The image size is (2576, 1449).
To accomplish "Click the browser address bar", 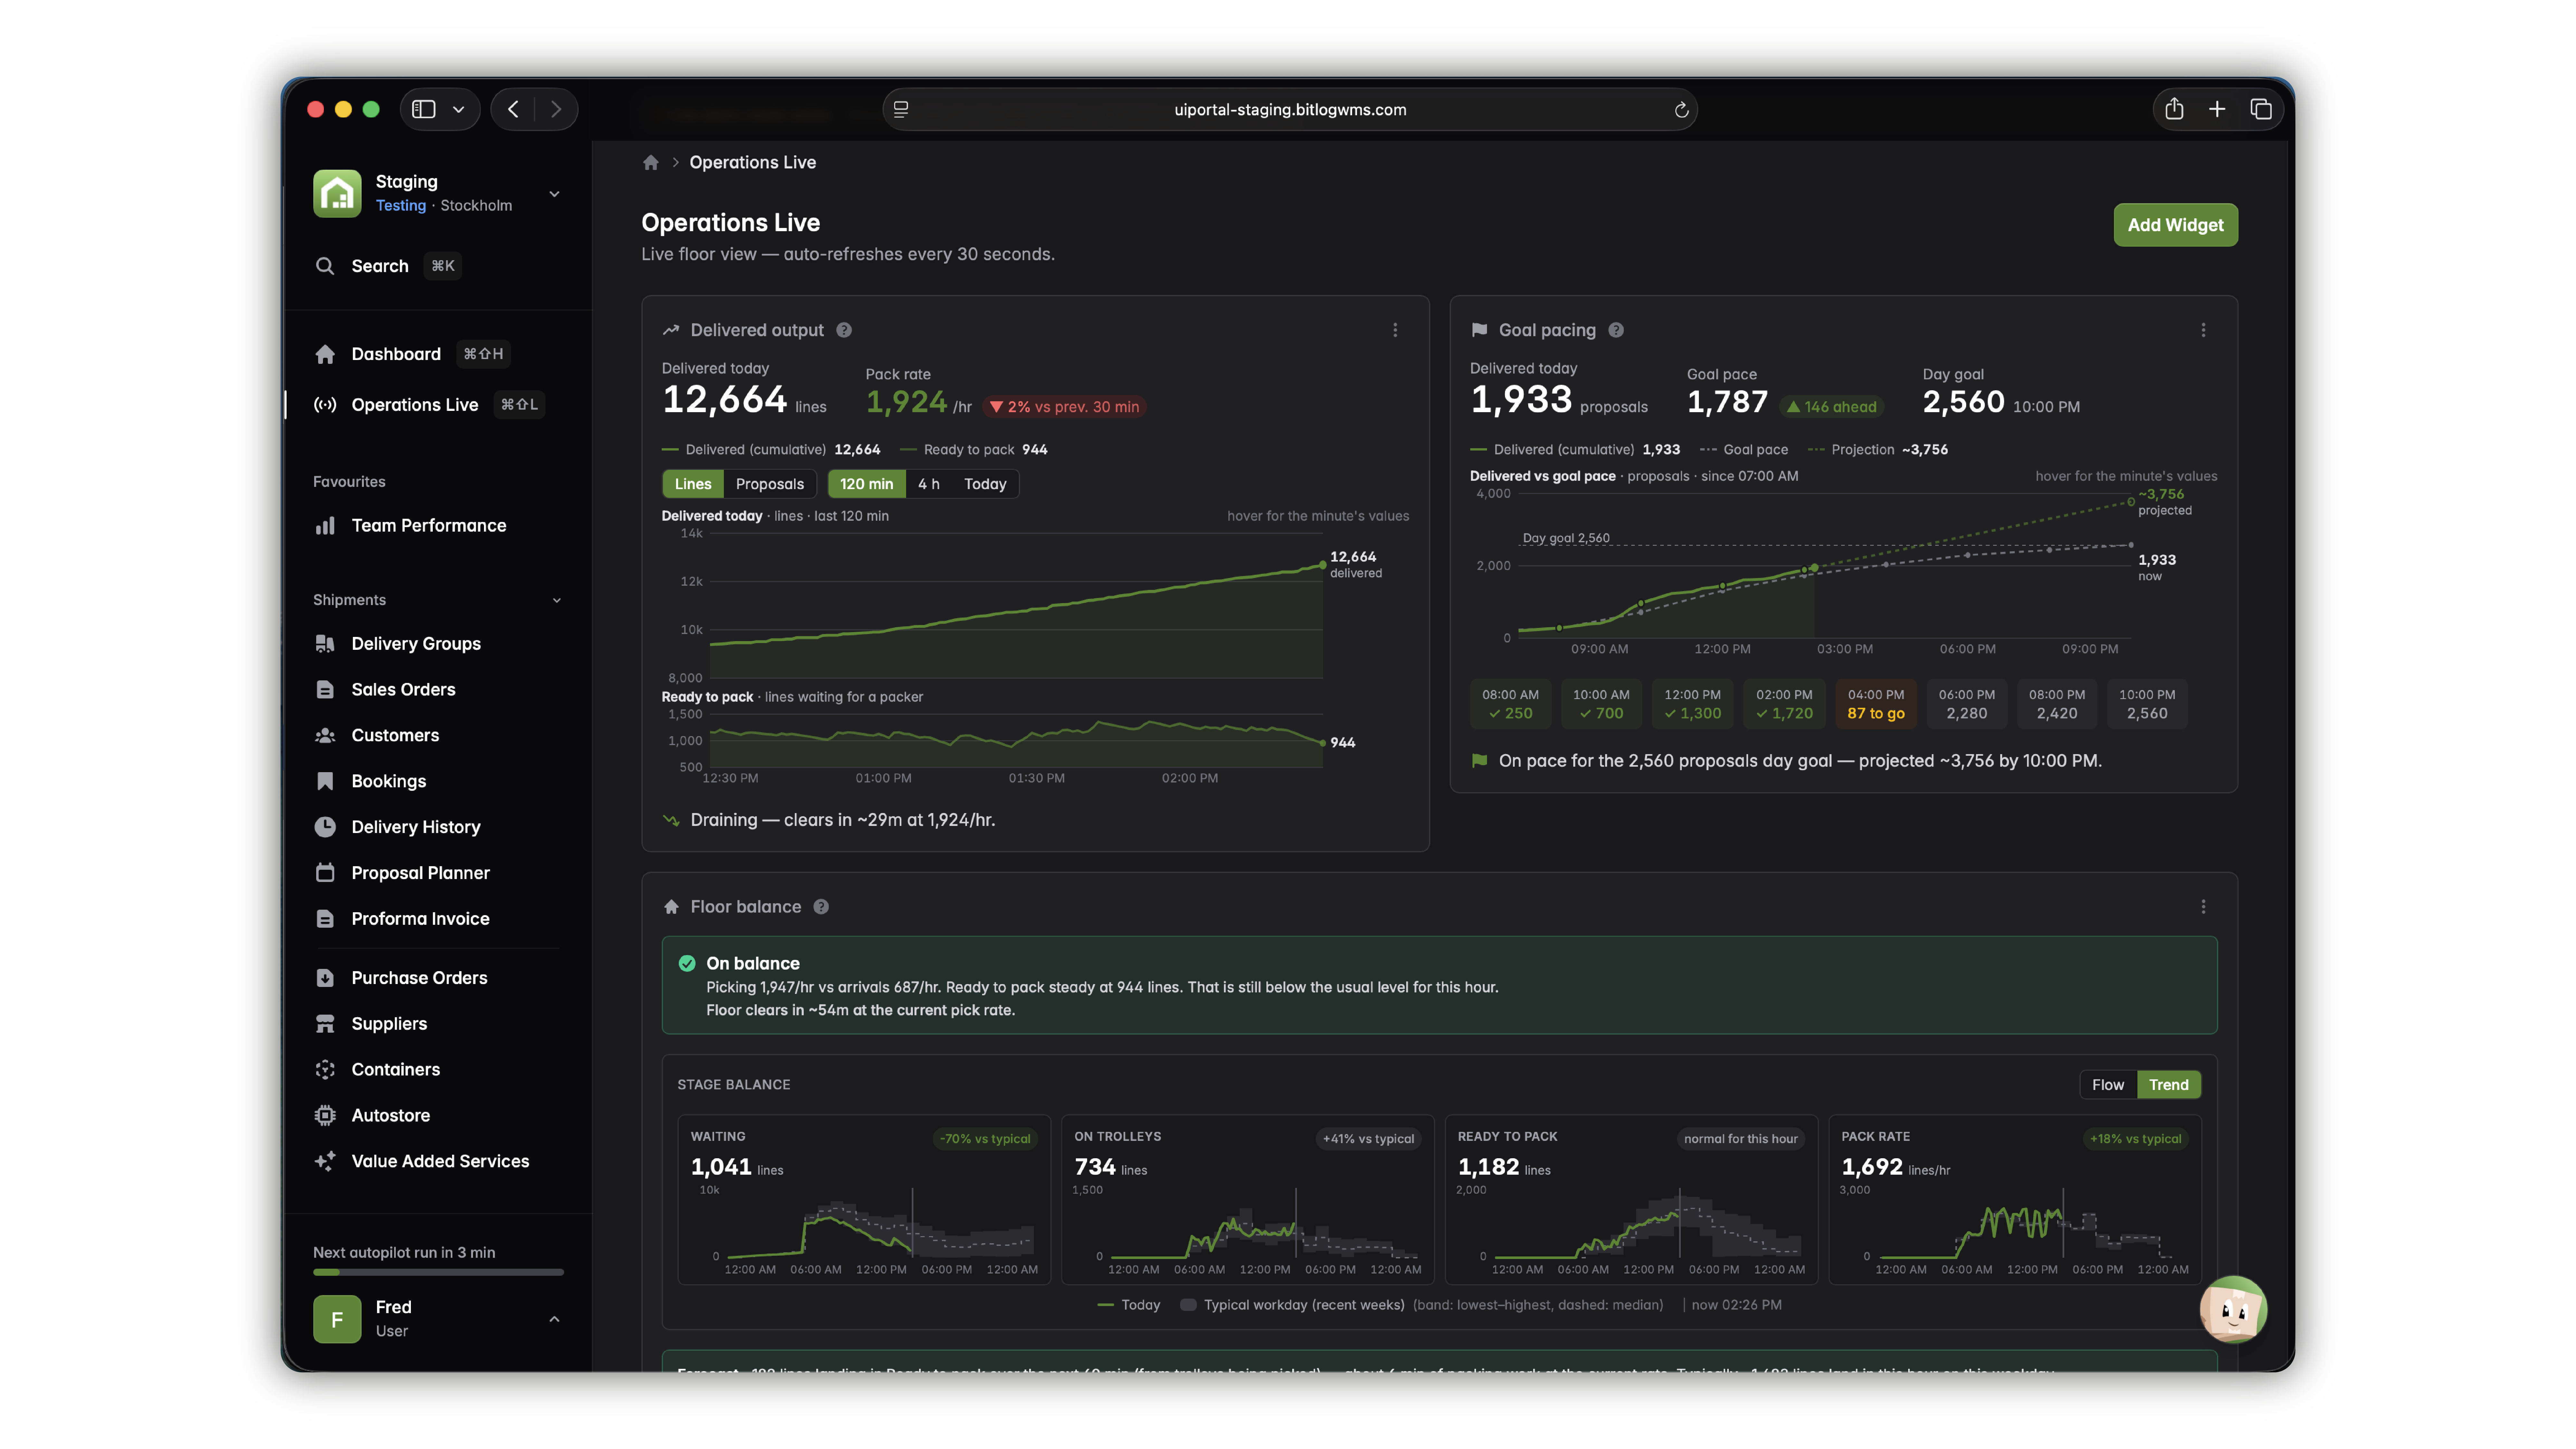I will (1290, 110).
